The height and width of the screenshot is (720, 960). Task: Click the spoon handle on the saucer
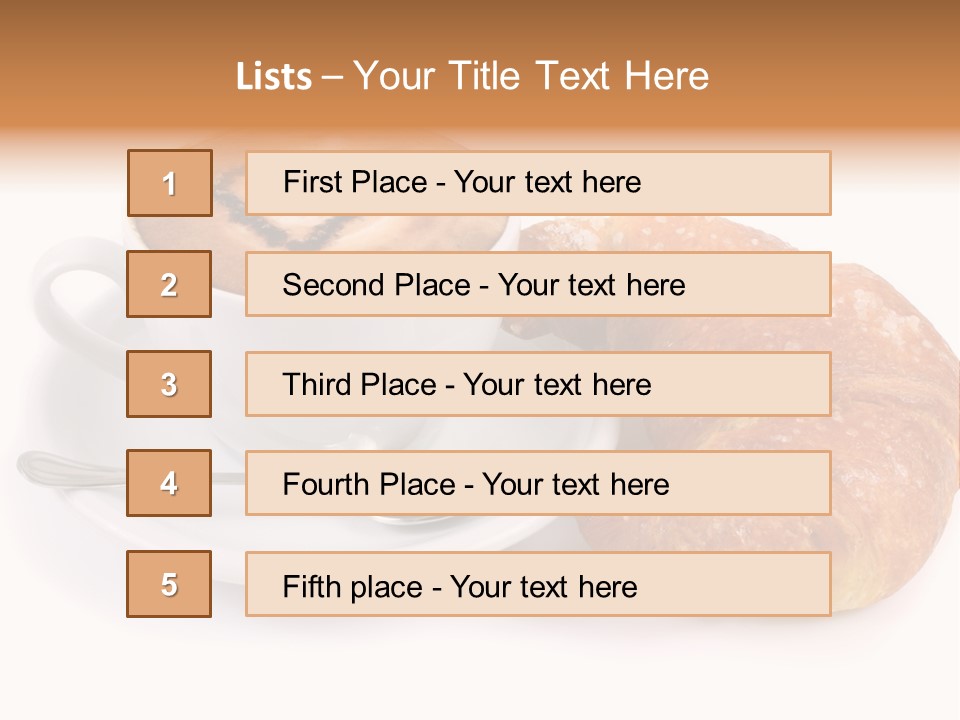pos(60,468)
